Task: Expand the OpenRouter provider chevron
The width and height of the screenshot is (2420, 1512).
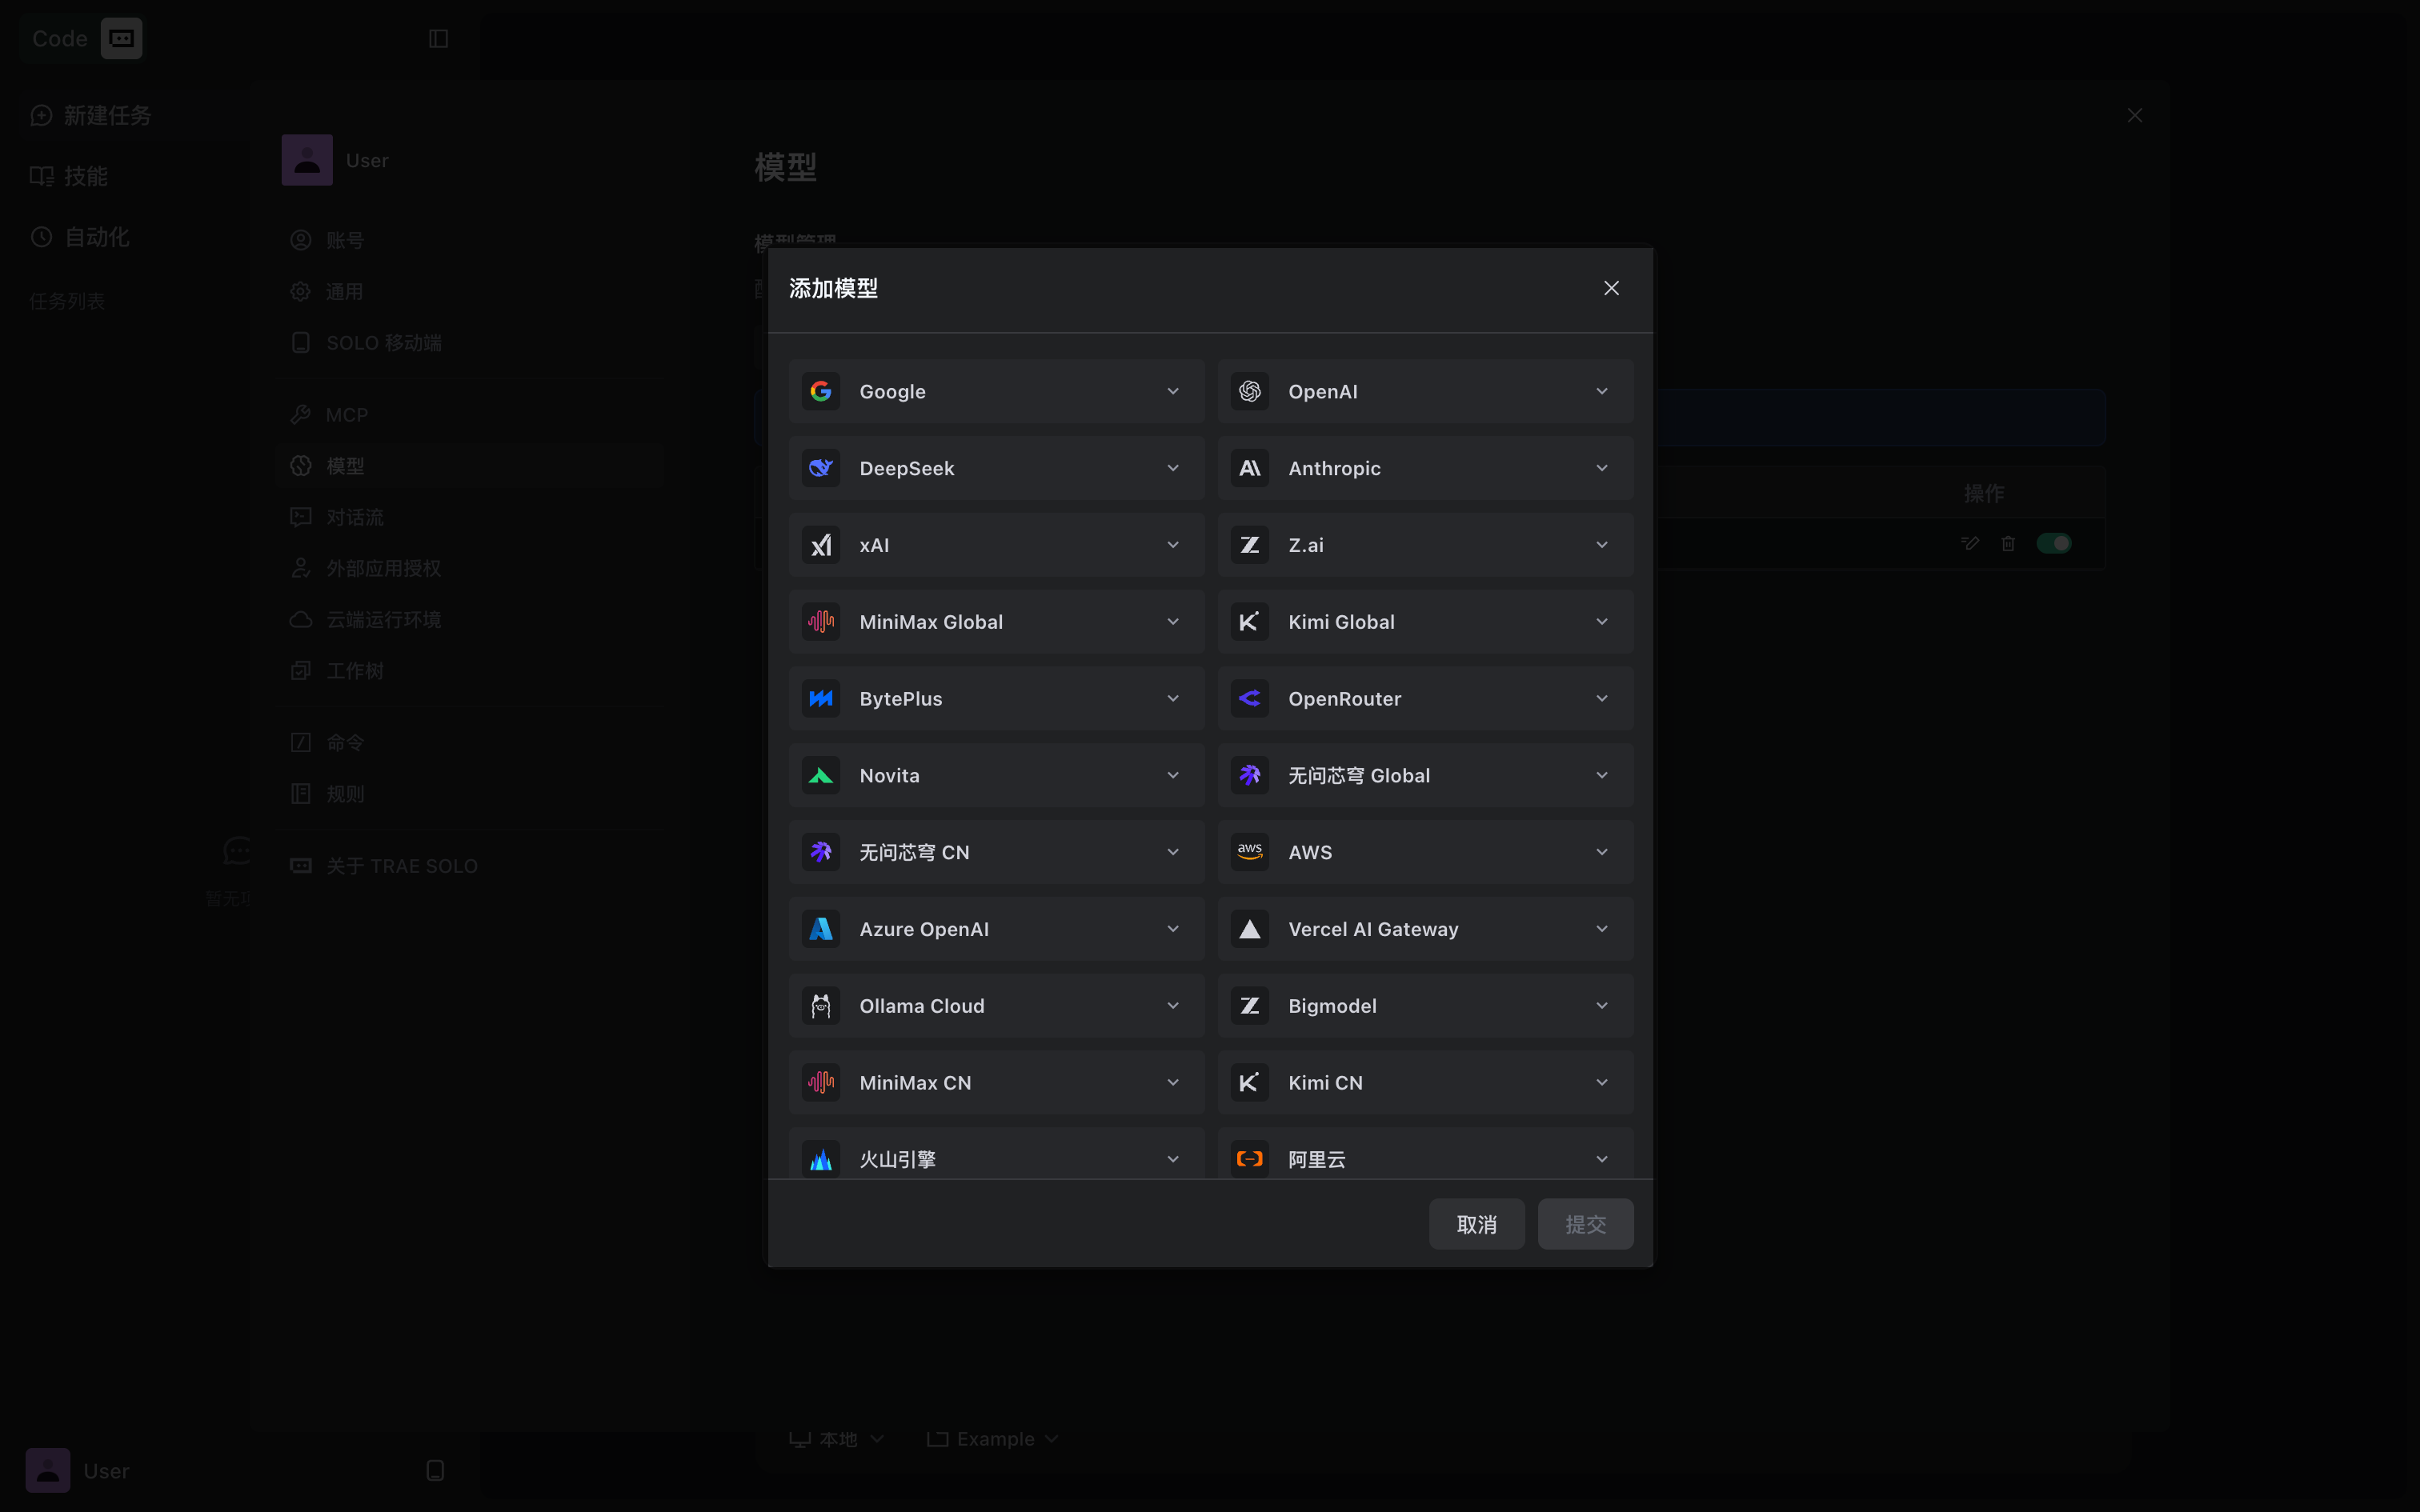Action: (x=1602, y=699)
